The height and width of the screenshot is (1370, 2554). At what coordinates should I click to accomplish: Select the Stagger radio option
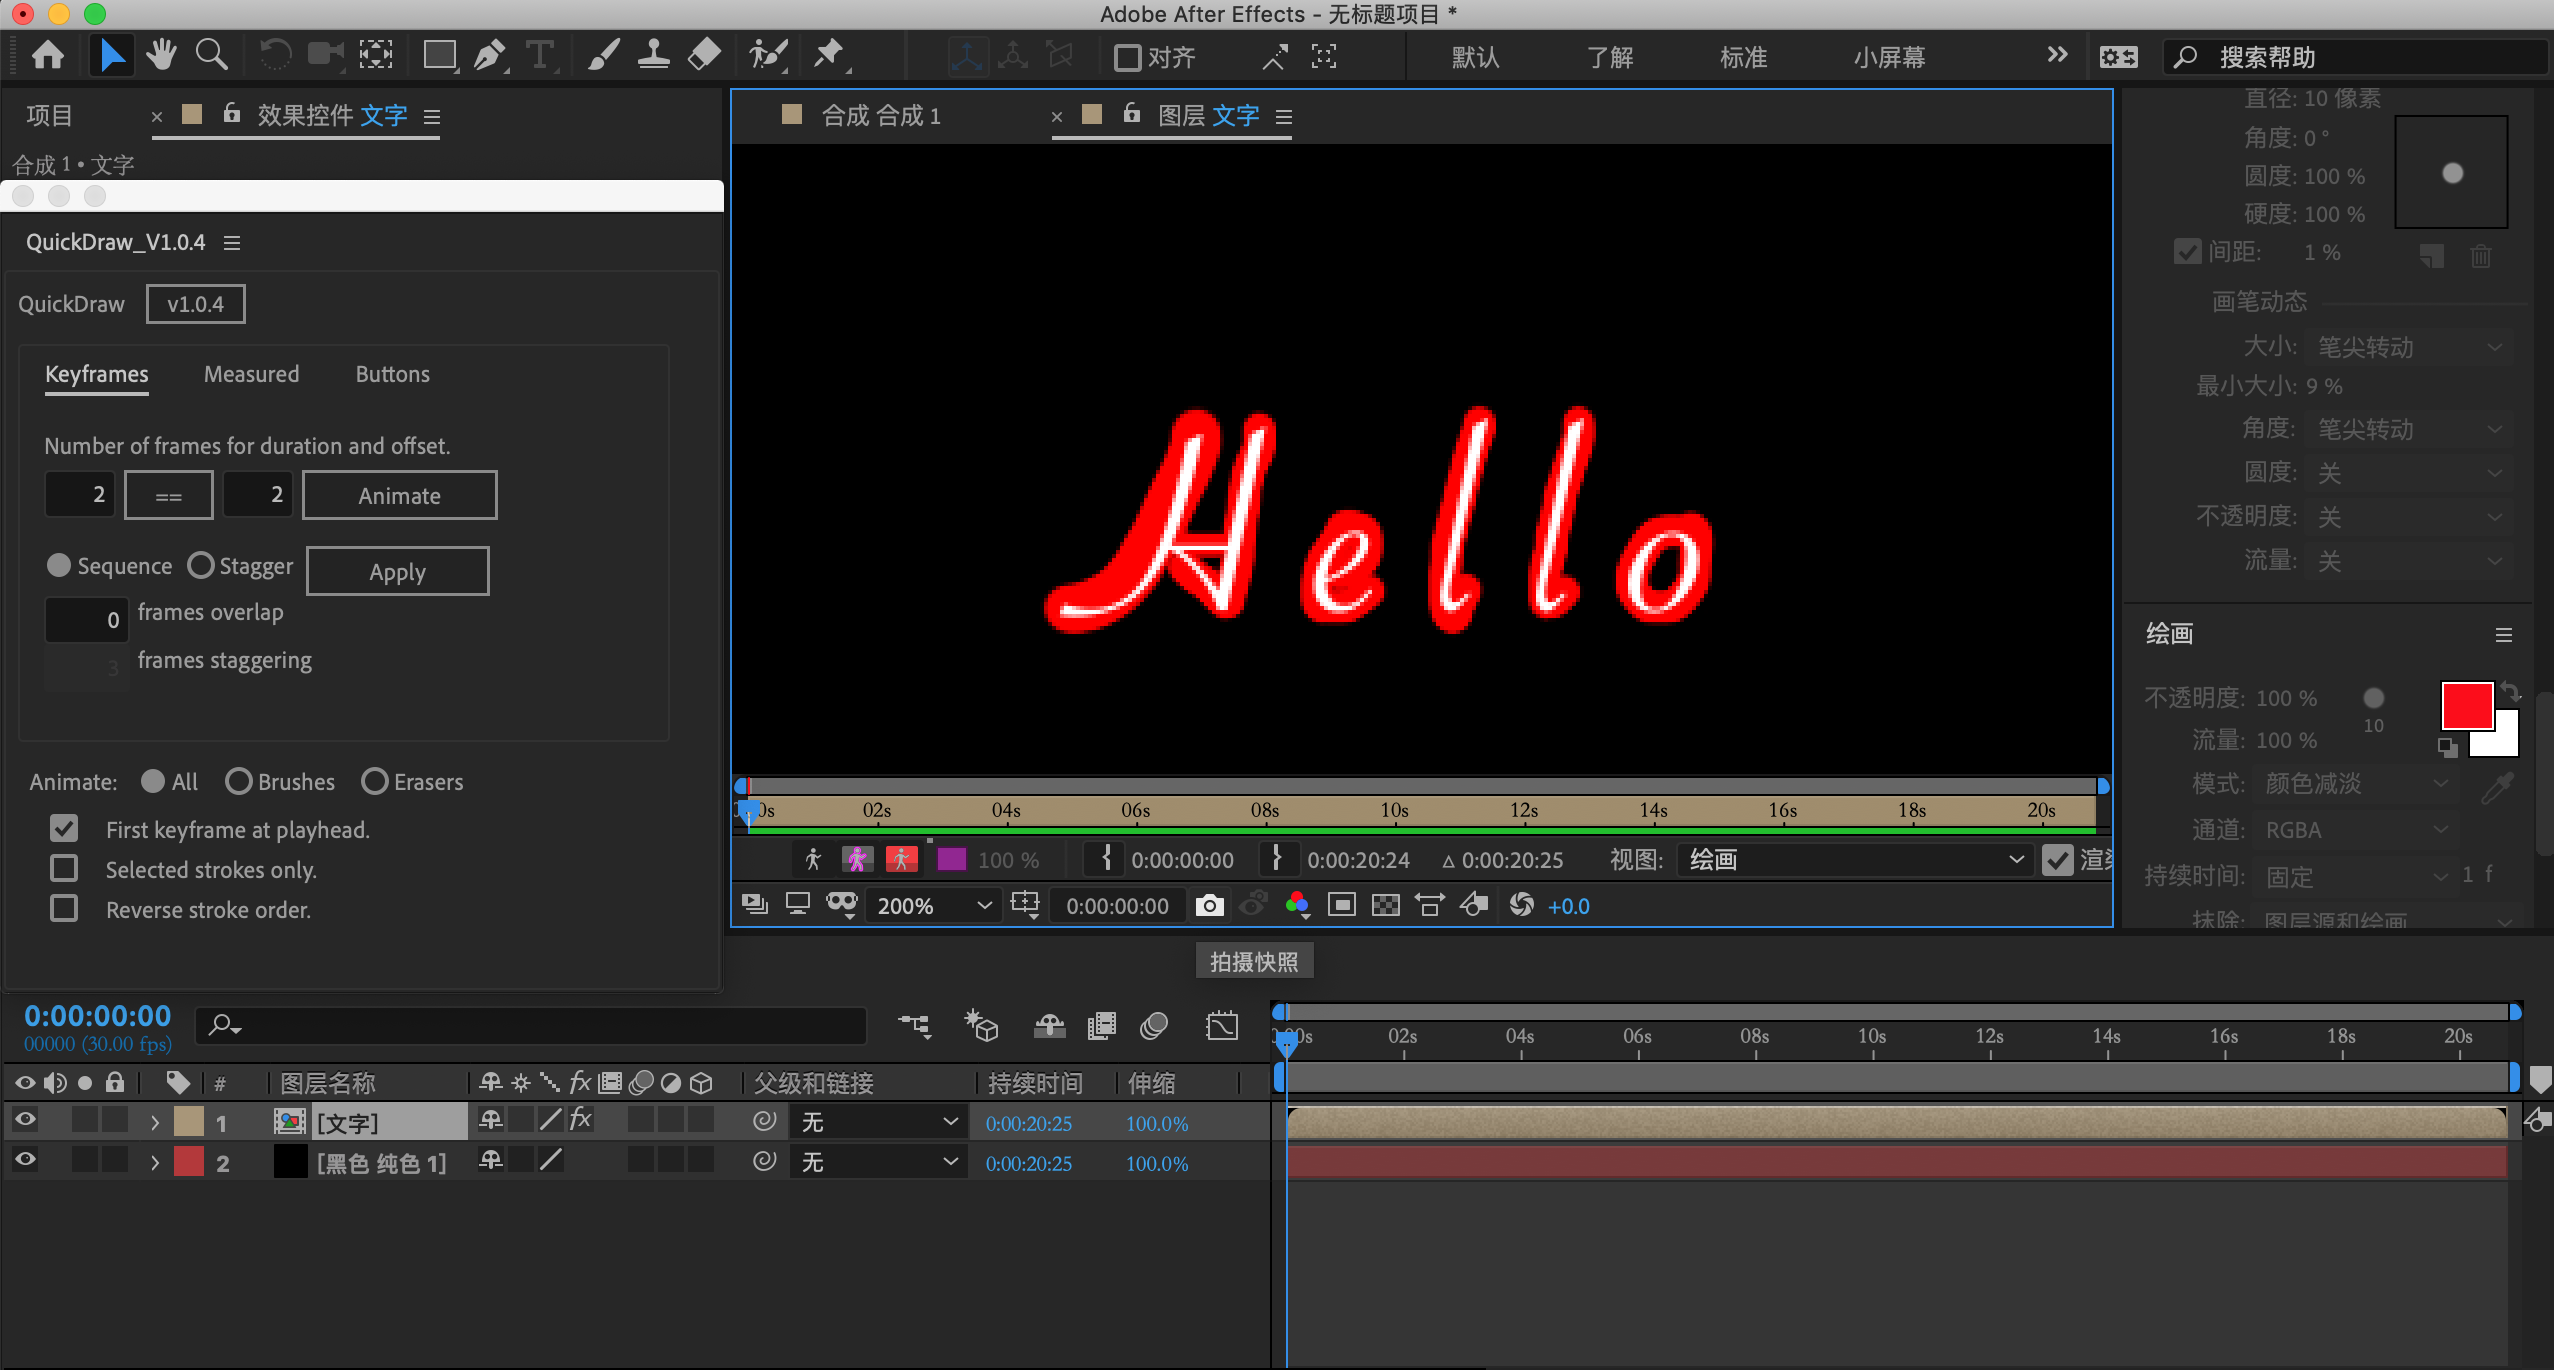tap(201, 566)
